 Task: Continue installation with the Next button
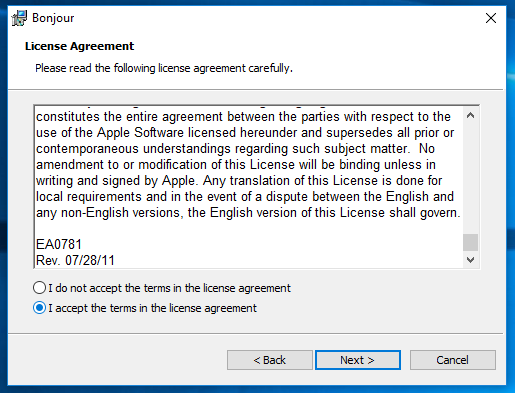pos(358,360)
